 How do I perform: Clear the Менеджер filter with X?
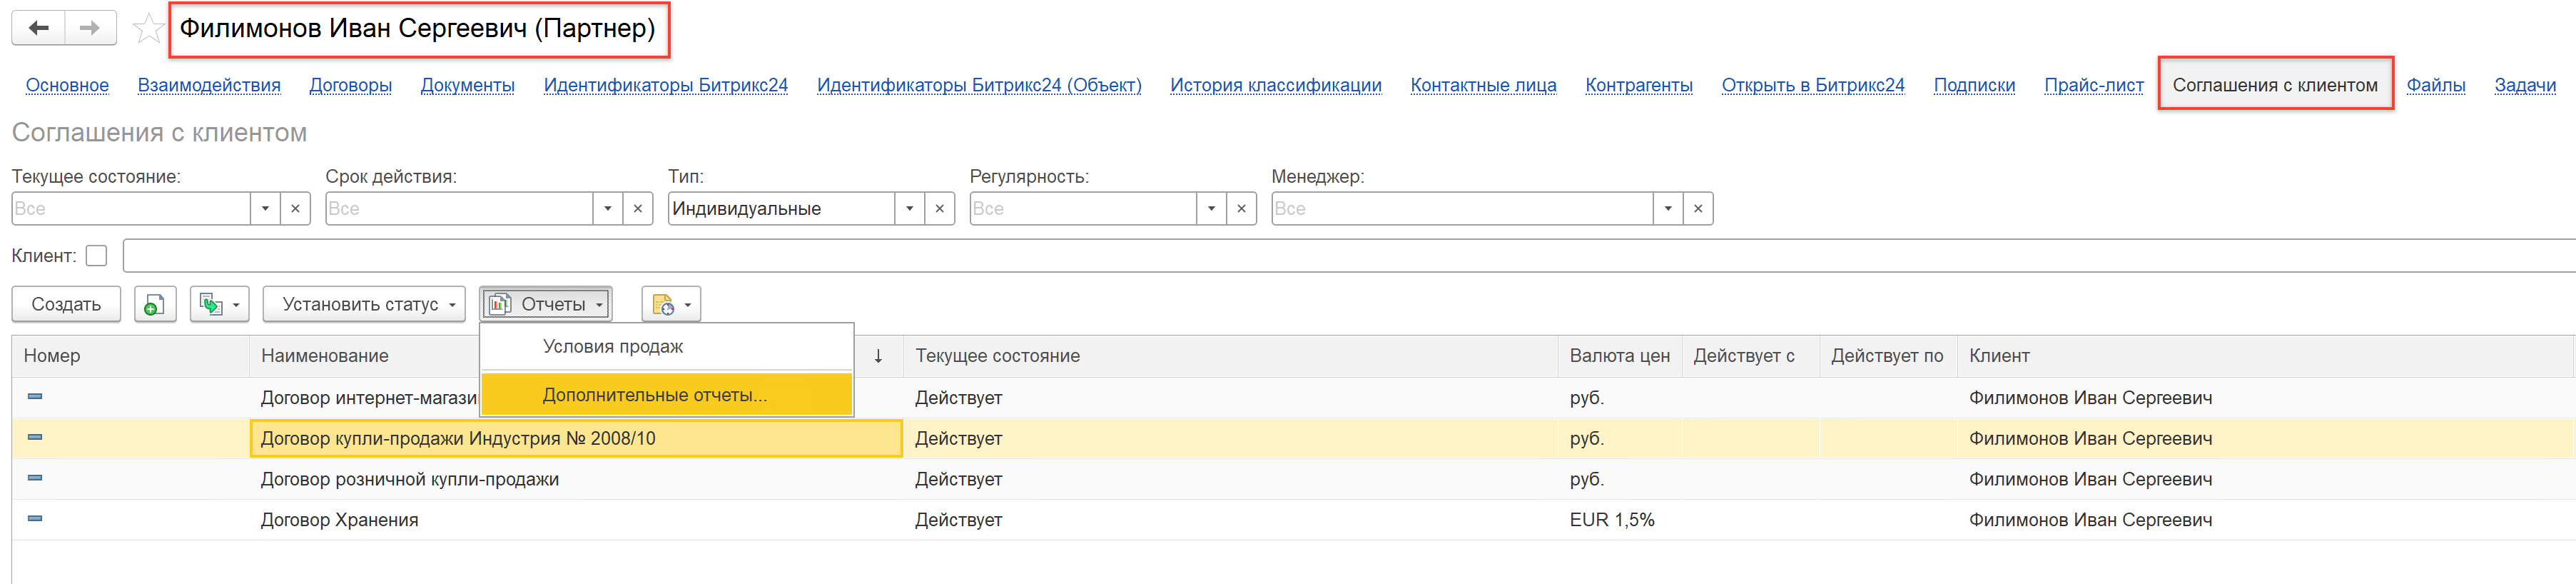click(x=1697, y=208)
